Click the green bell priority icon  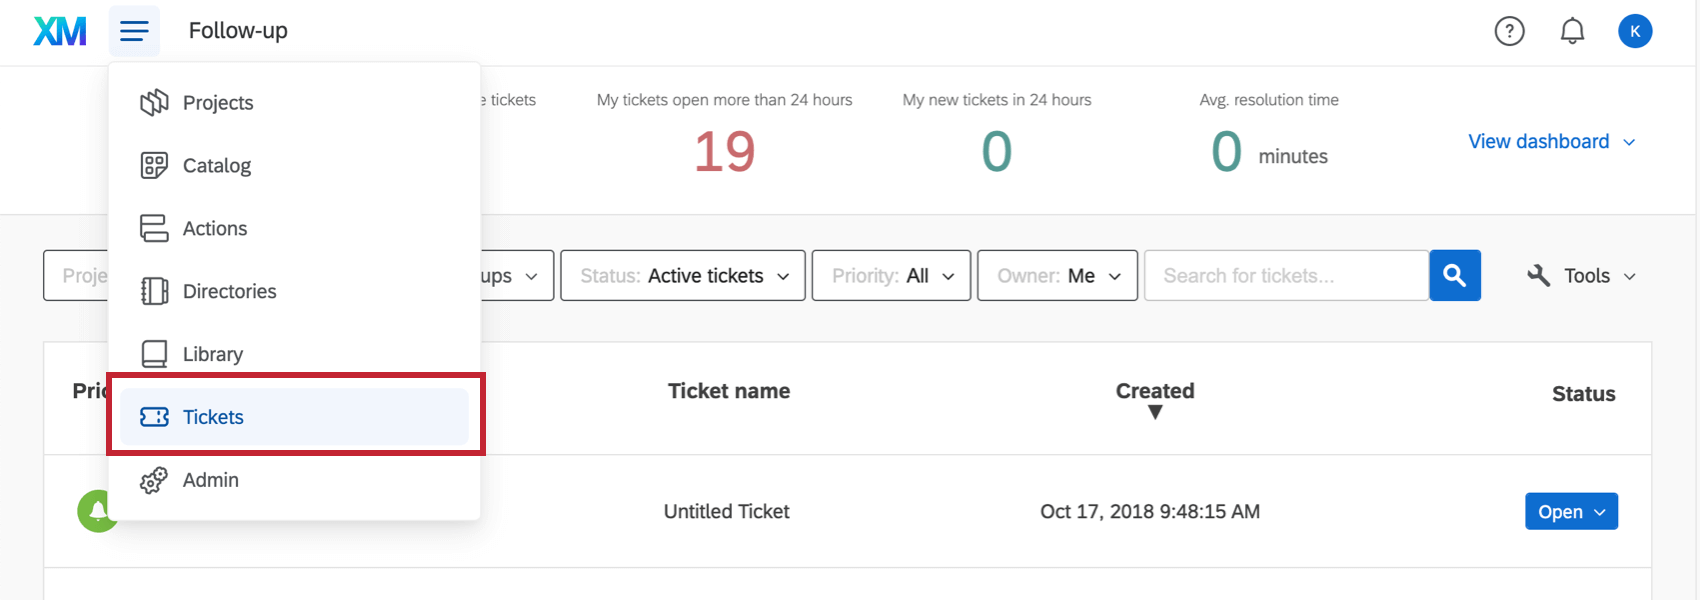pyautogui.click(x=97, y=511)
